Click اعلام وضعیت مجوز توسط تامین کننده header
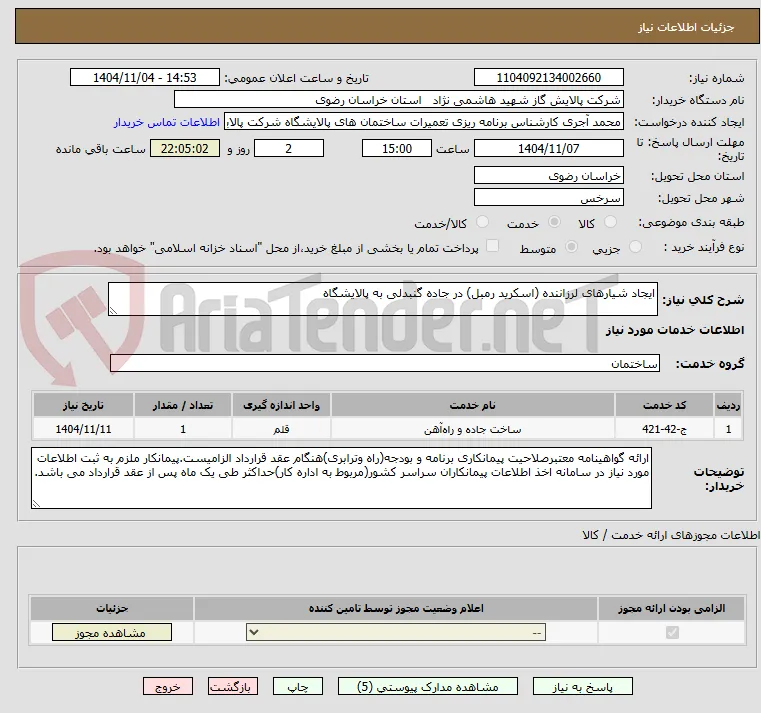The height and width of the screenshot is (713, 761). pos(396,608)
